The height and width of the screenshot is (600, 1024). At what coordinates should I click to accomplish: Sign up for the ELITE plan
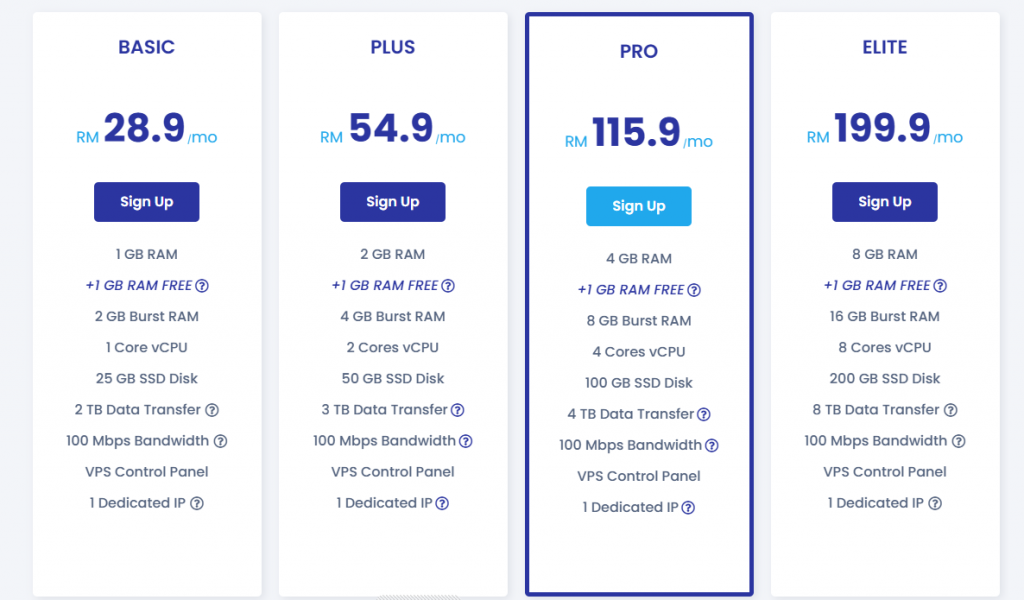coord(884,201)
